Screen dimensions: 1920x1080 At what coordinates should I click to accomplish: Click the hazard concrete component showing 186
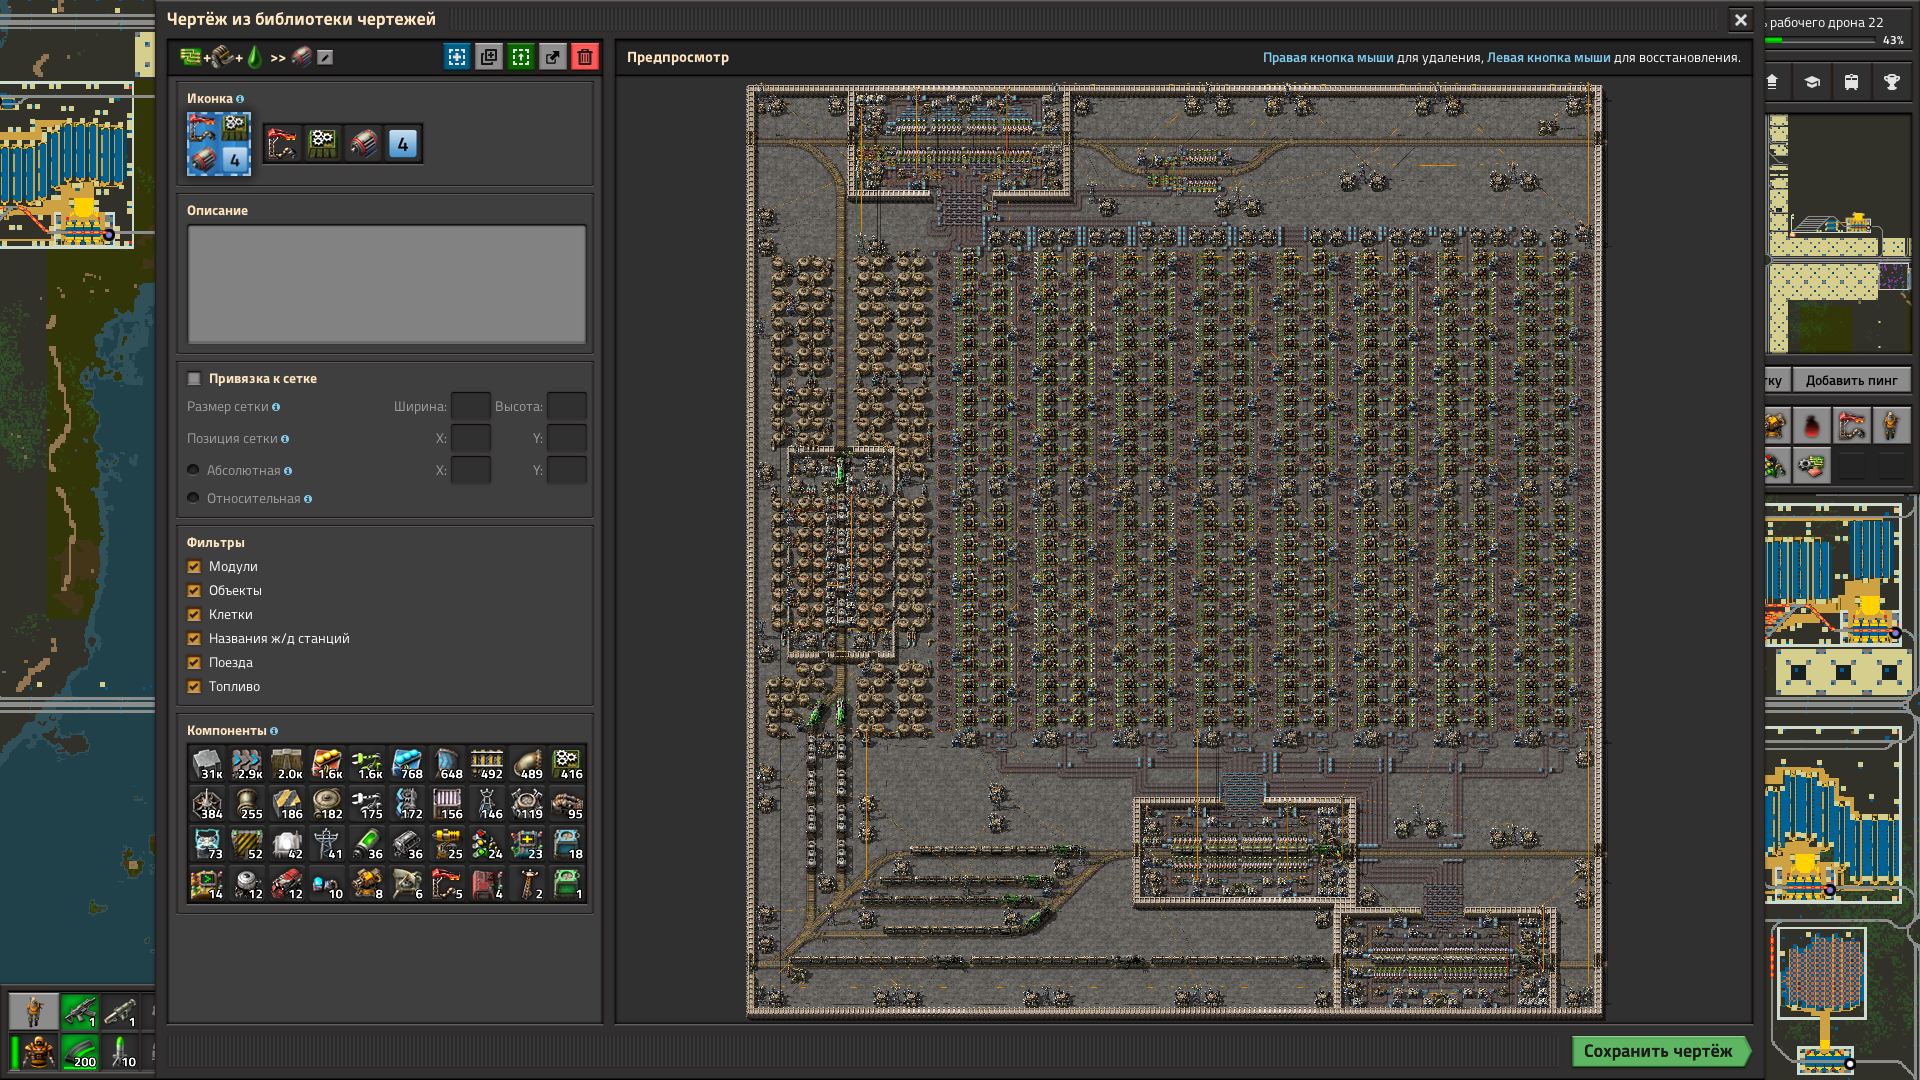click(x=287, y=804)
